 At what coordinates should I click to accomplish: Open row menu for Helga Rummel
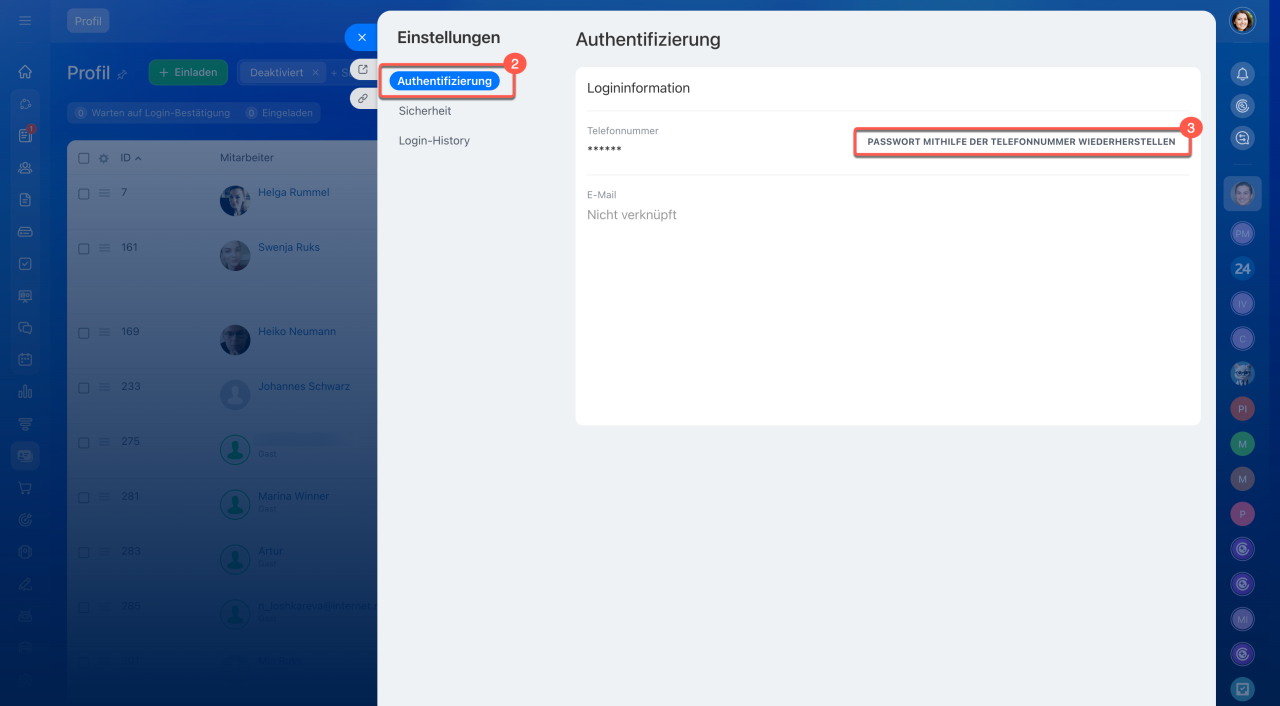tap(103, 193)
